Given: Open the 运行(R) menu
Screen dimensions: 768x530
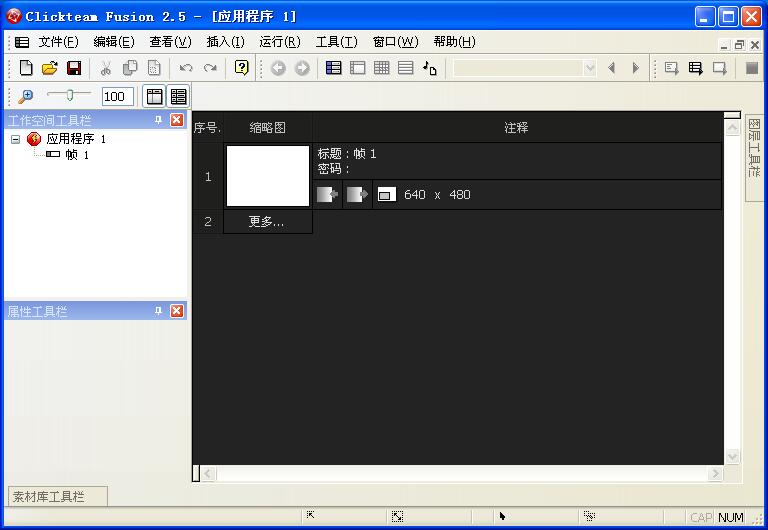Looking at the screenshot, I should coord(280,42).
